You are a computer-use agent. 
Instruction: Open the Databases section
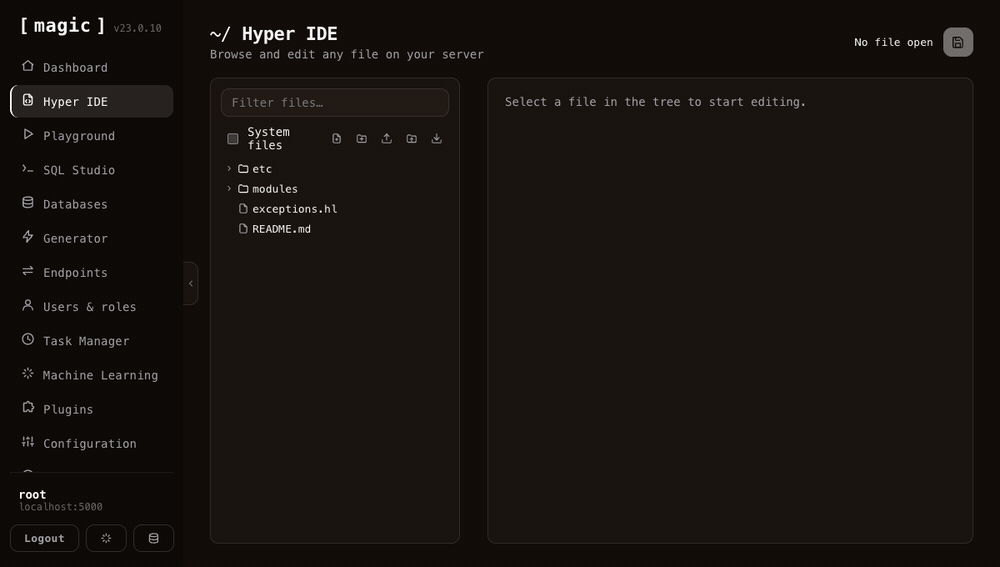(x=91, y=204)
